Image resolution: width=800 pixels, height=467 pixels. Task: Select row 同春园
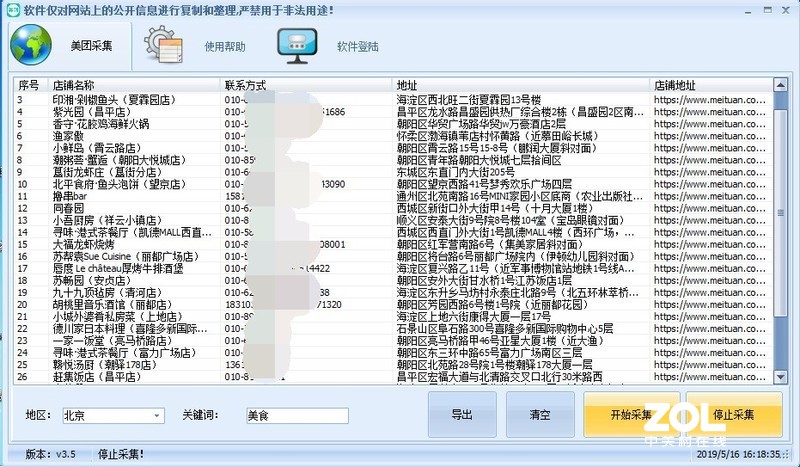(x=393, y=208)
